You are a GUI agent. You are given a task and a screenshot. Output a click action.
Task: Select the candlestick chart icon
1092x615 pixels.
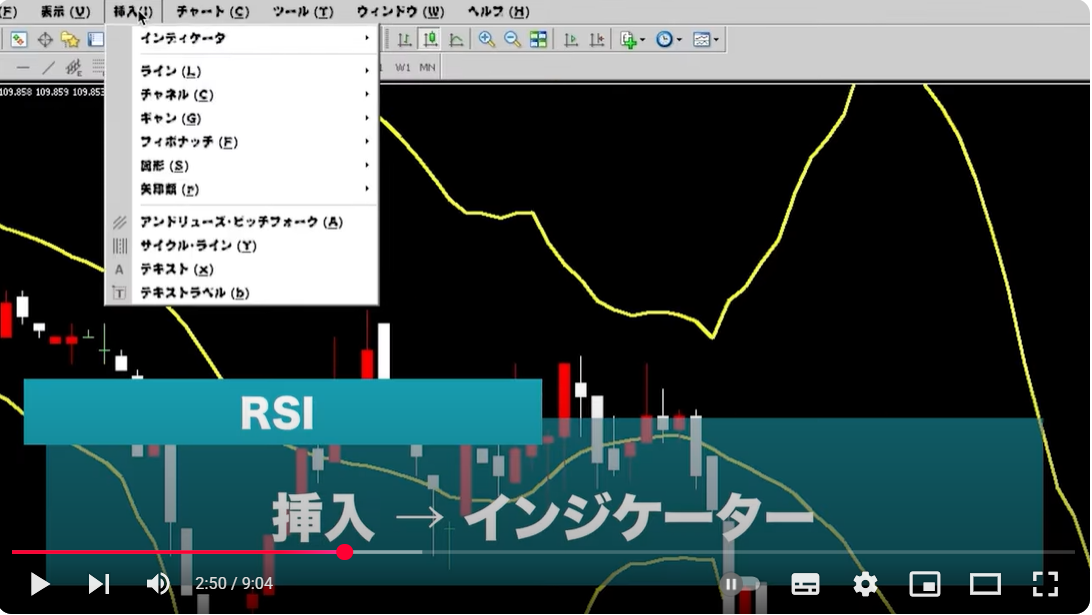(x=430, y=40)
